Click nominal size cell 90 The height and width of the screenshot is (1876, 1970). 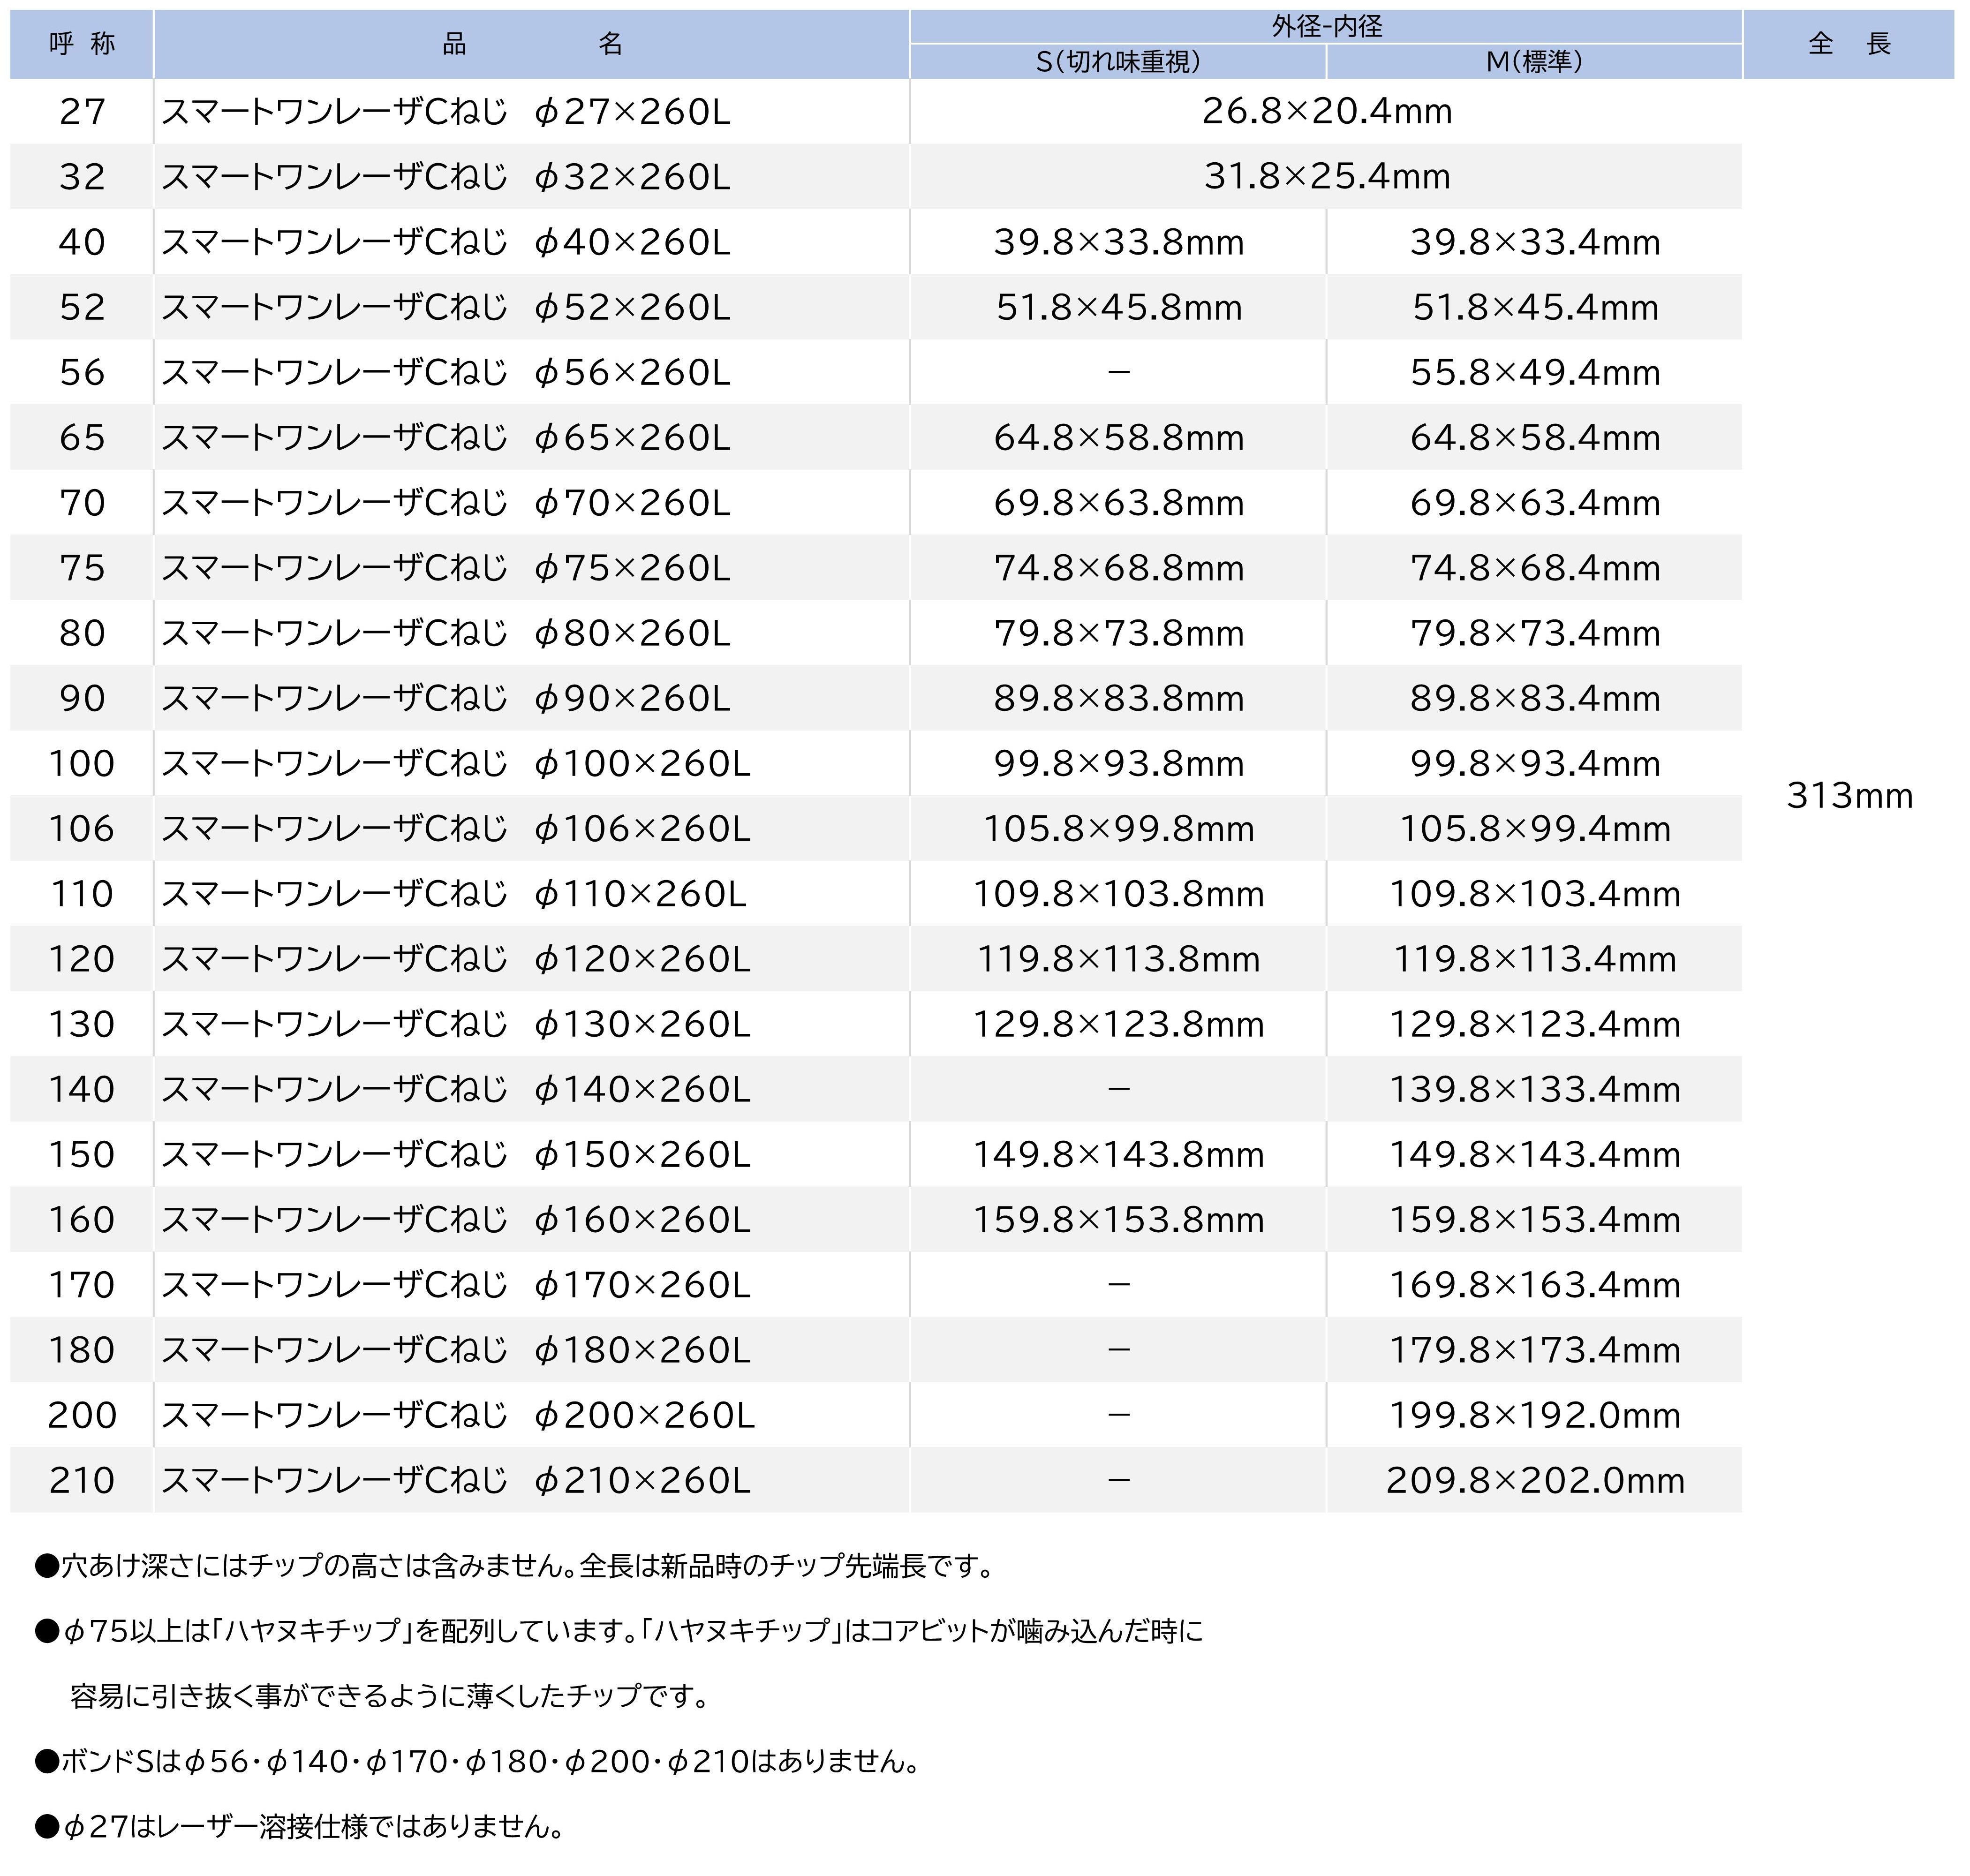pos(82,698)
